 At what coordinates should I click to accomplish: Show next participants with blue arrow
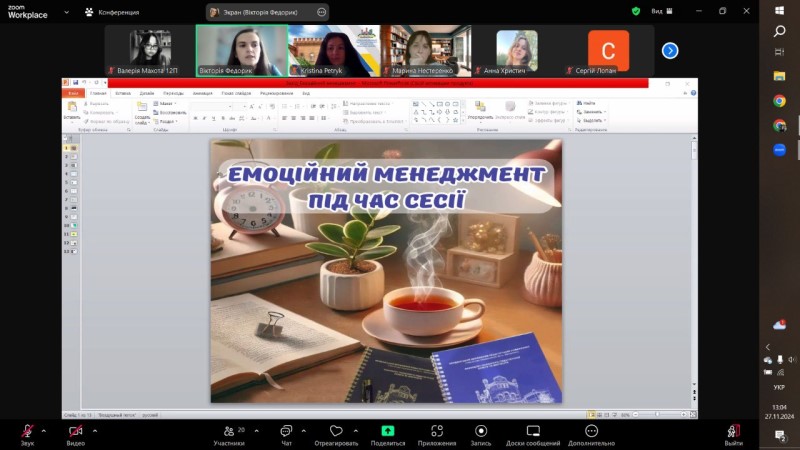670,51
